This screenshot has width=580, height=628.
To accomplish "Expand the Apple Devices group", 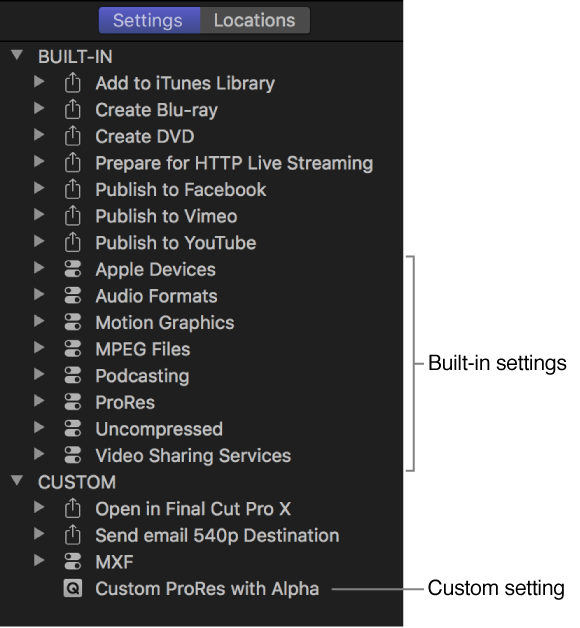I will point(39,268).
